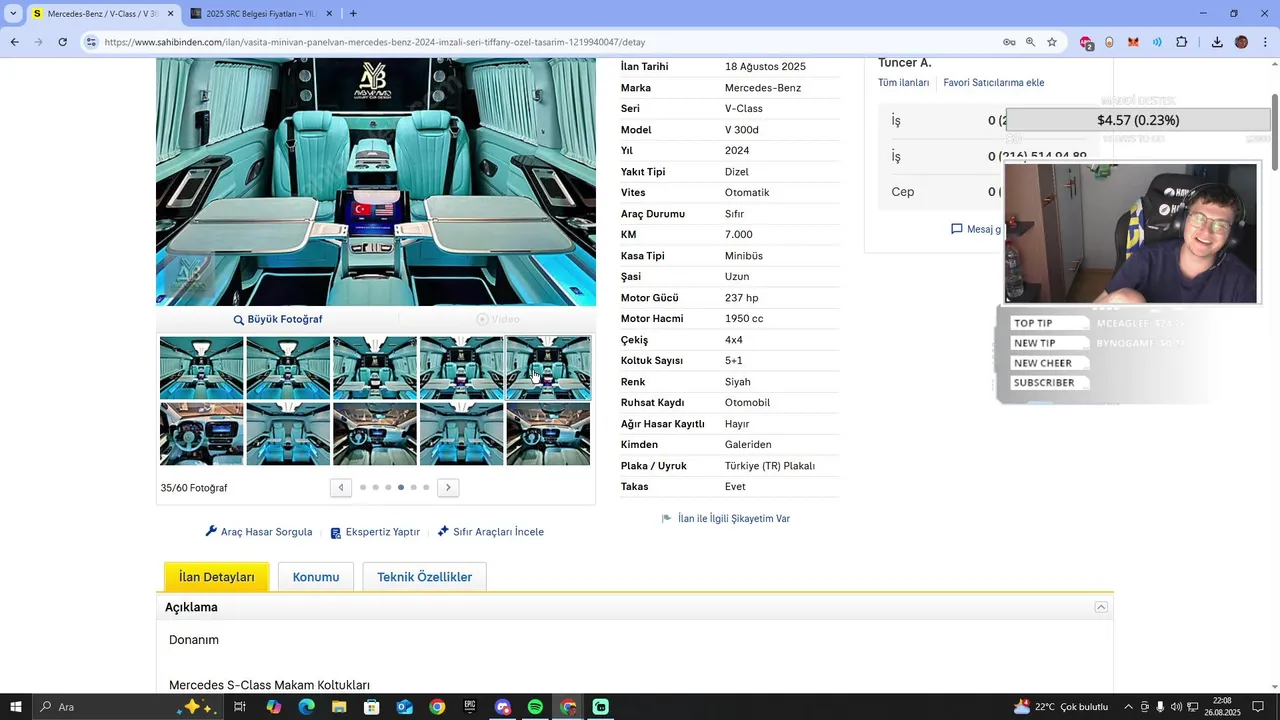Go to next thumbnail page arrow
Viewport: 1280px width, 720px height.
pyautogui.click(x=448, y=487)
